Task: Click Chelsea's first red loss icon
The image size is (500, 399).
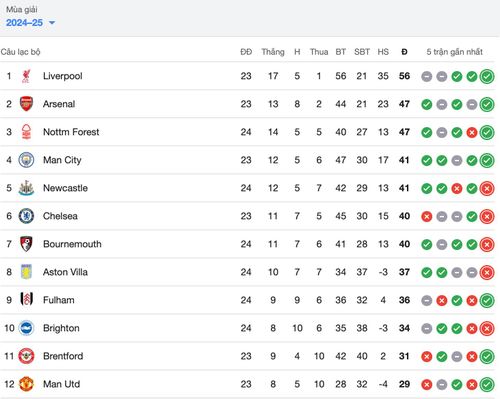Action: (427, 217)
